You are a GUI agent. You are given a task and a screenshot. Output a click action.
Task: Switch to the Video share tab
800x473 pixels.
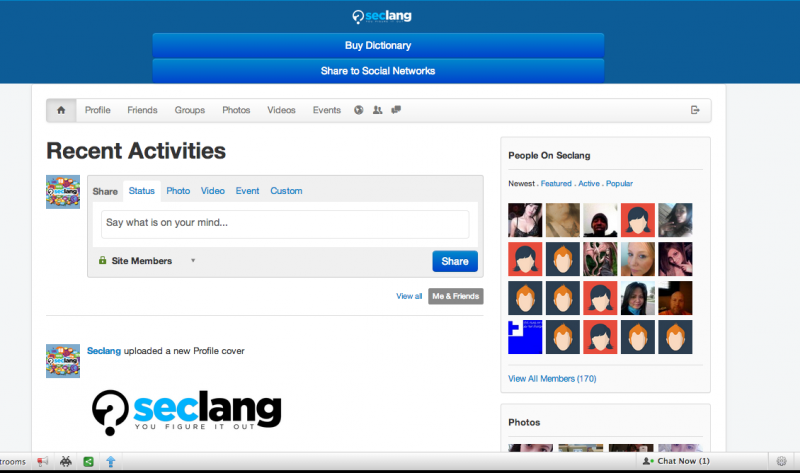[x=213, y=191]
